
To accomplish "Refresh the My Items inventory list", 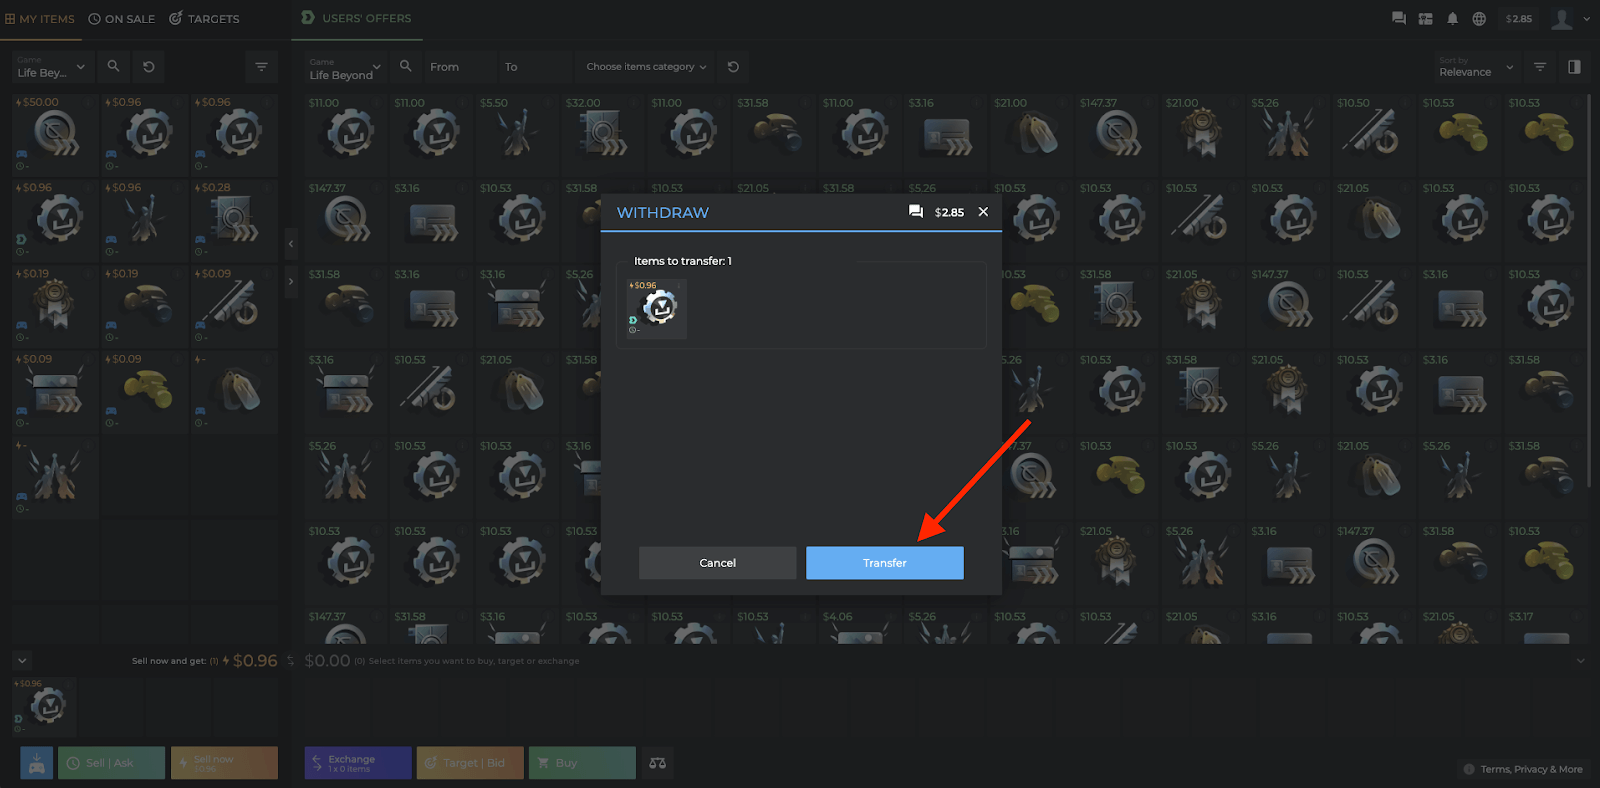I will point(149,67).
